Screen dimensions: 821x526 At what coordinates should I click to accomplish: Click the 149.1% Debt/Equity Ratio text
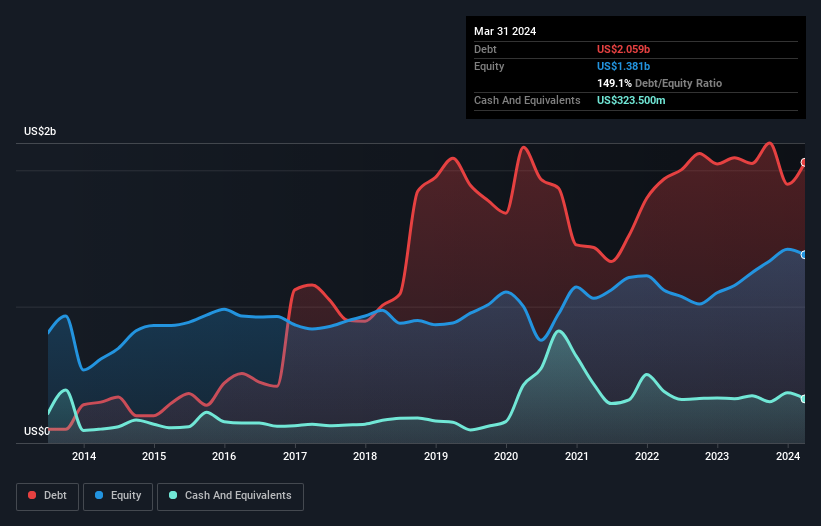point(659,83)
